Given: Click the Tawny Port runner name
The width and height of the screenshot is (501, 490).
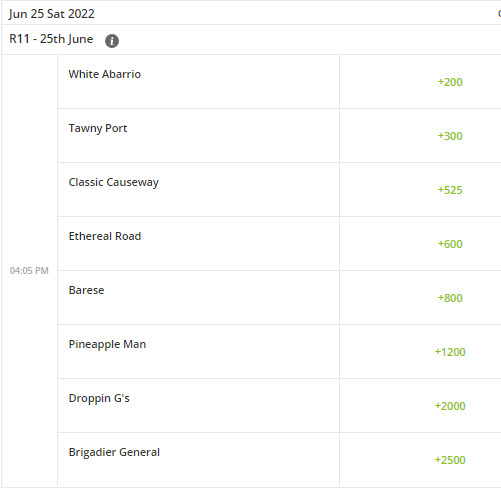Looking at the screenshot, I should pyautogui.click(x=98, y=128).
